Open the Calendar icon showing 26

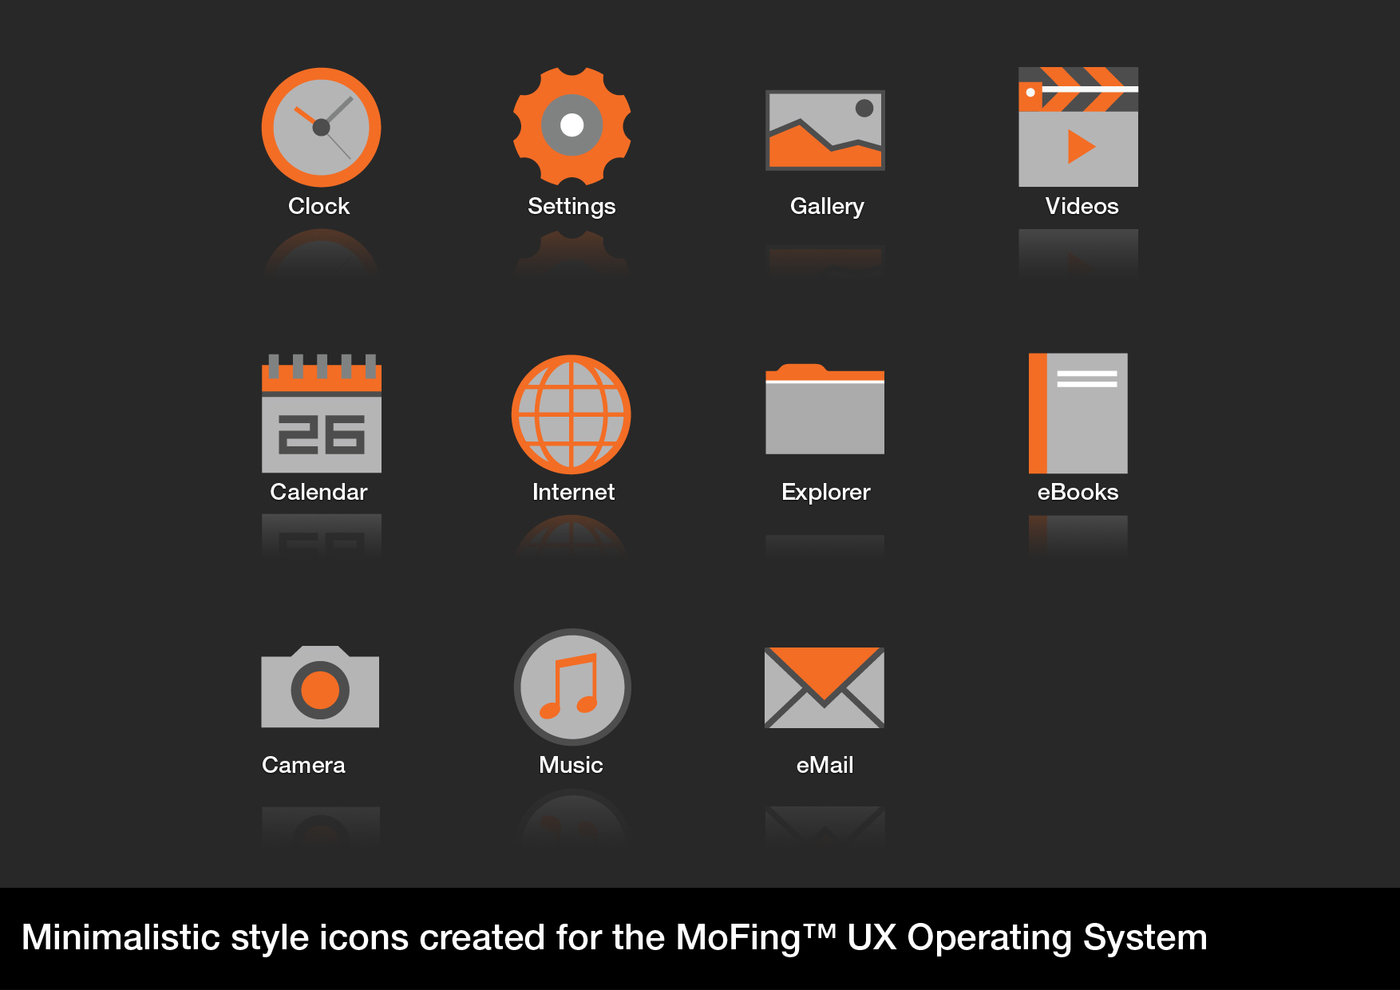click(321, 414)
